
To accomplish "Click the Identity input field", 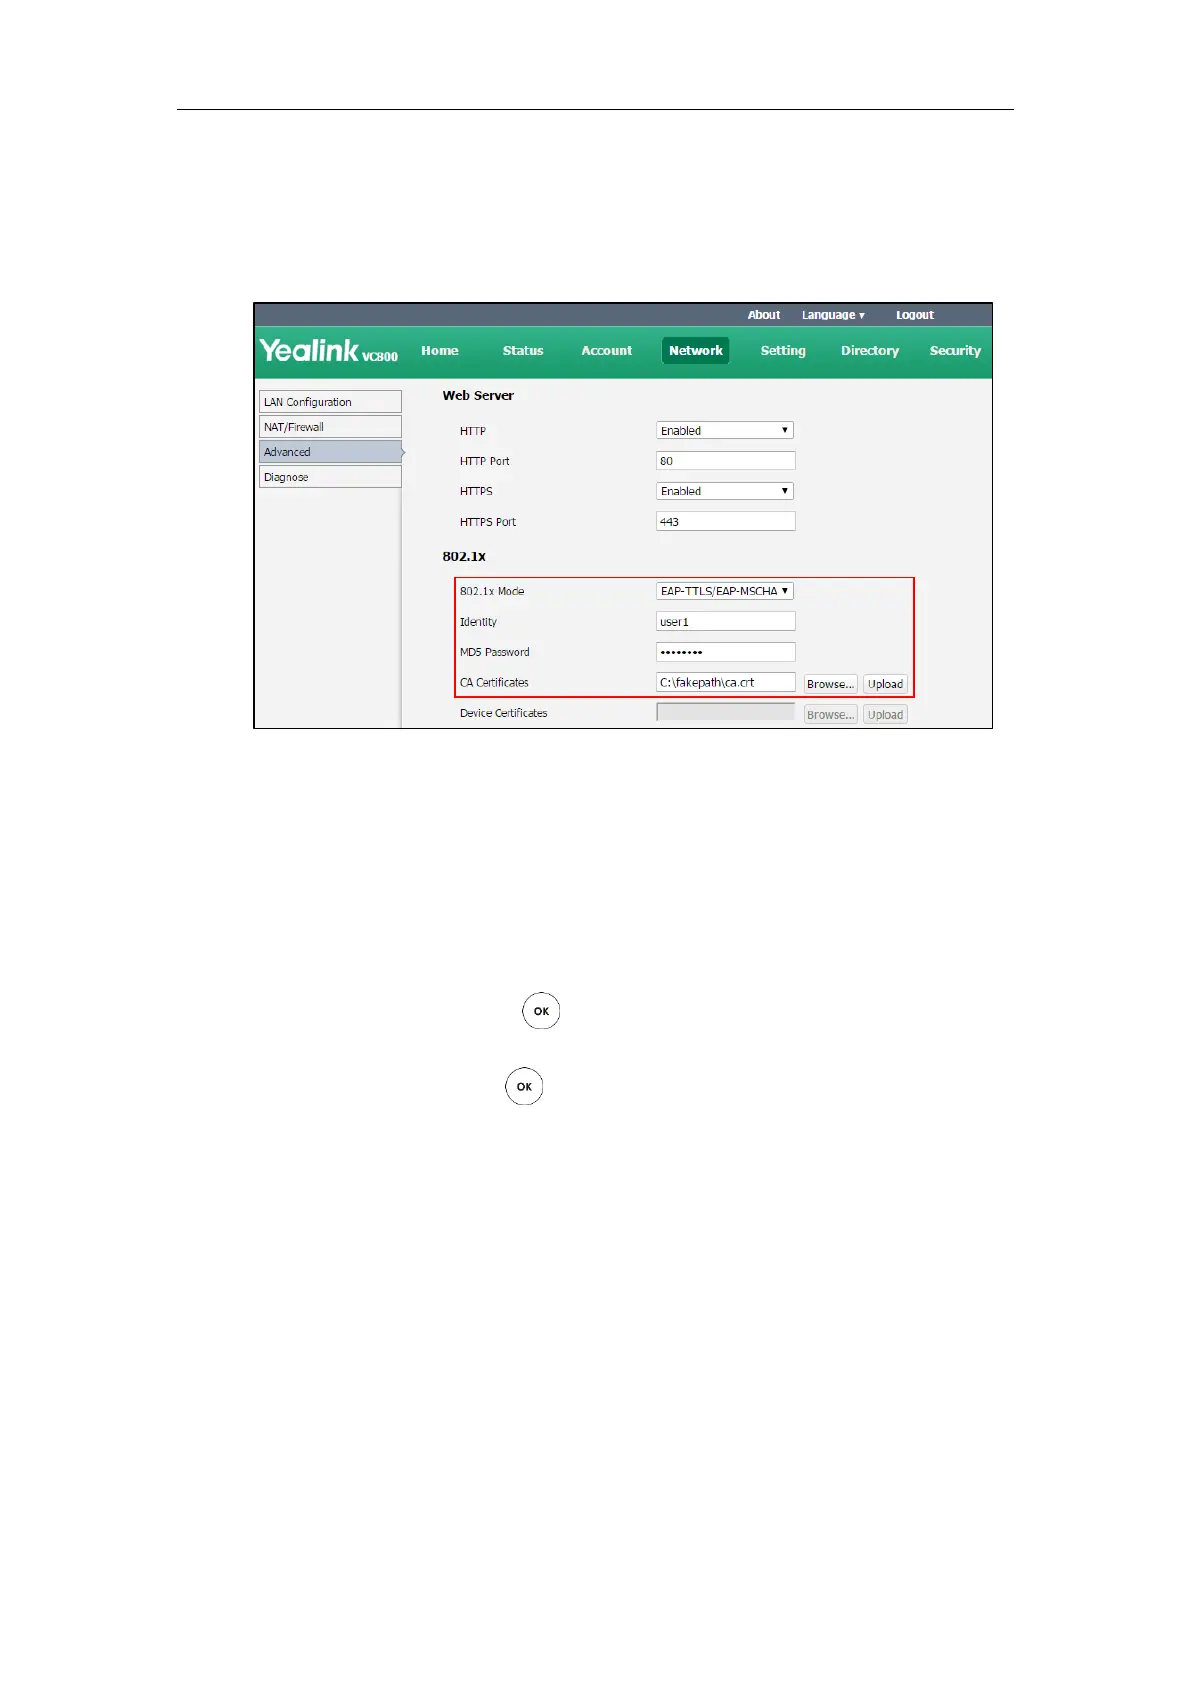I will (726, 622).
